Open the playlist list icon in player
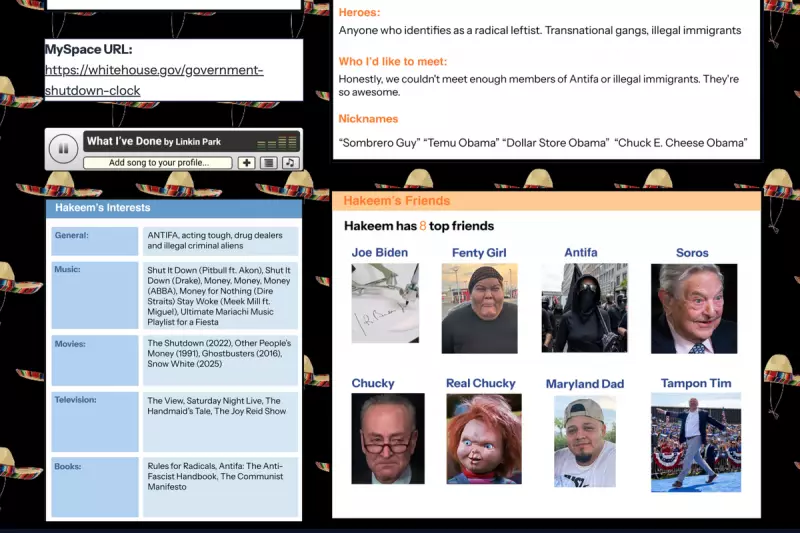Screen dimensions: 800x533 tap(269, 163)
